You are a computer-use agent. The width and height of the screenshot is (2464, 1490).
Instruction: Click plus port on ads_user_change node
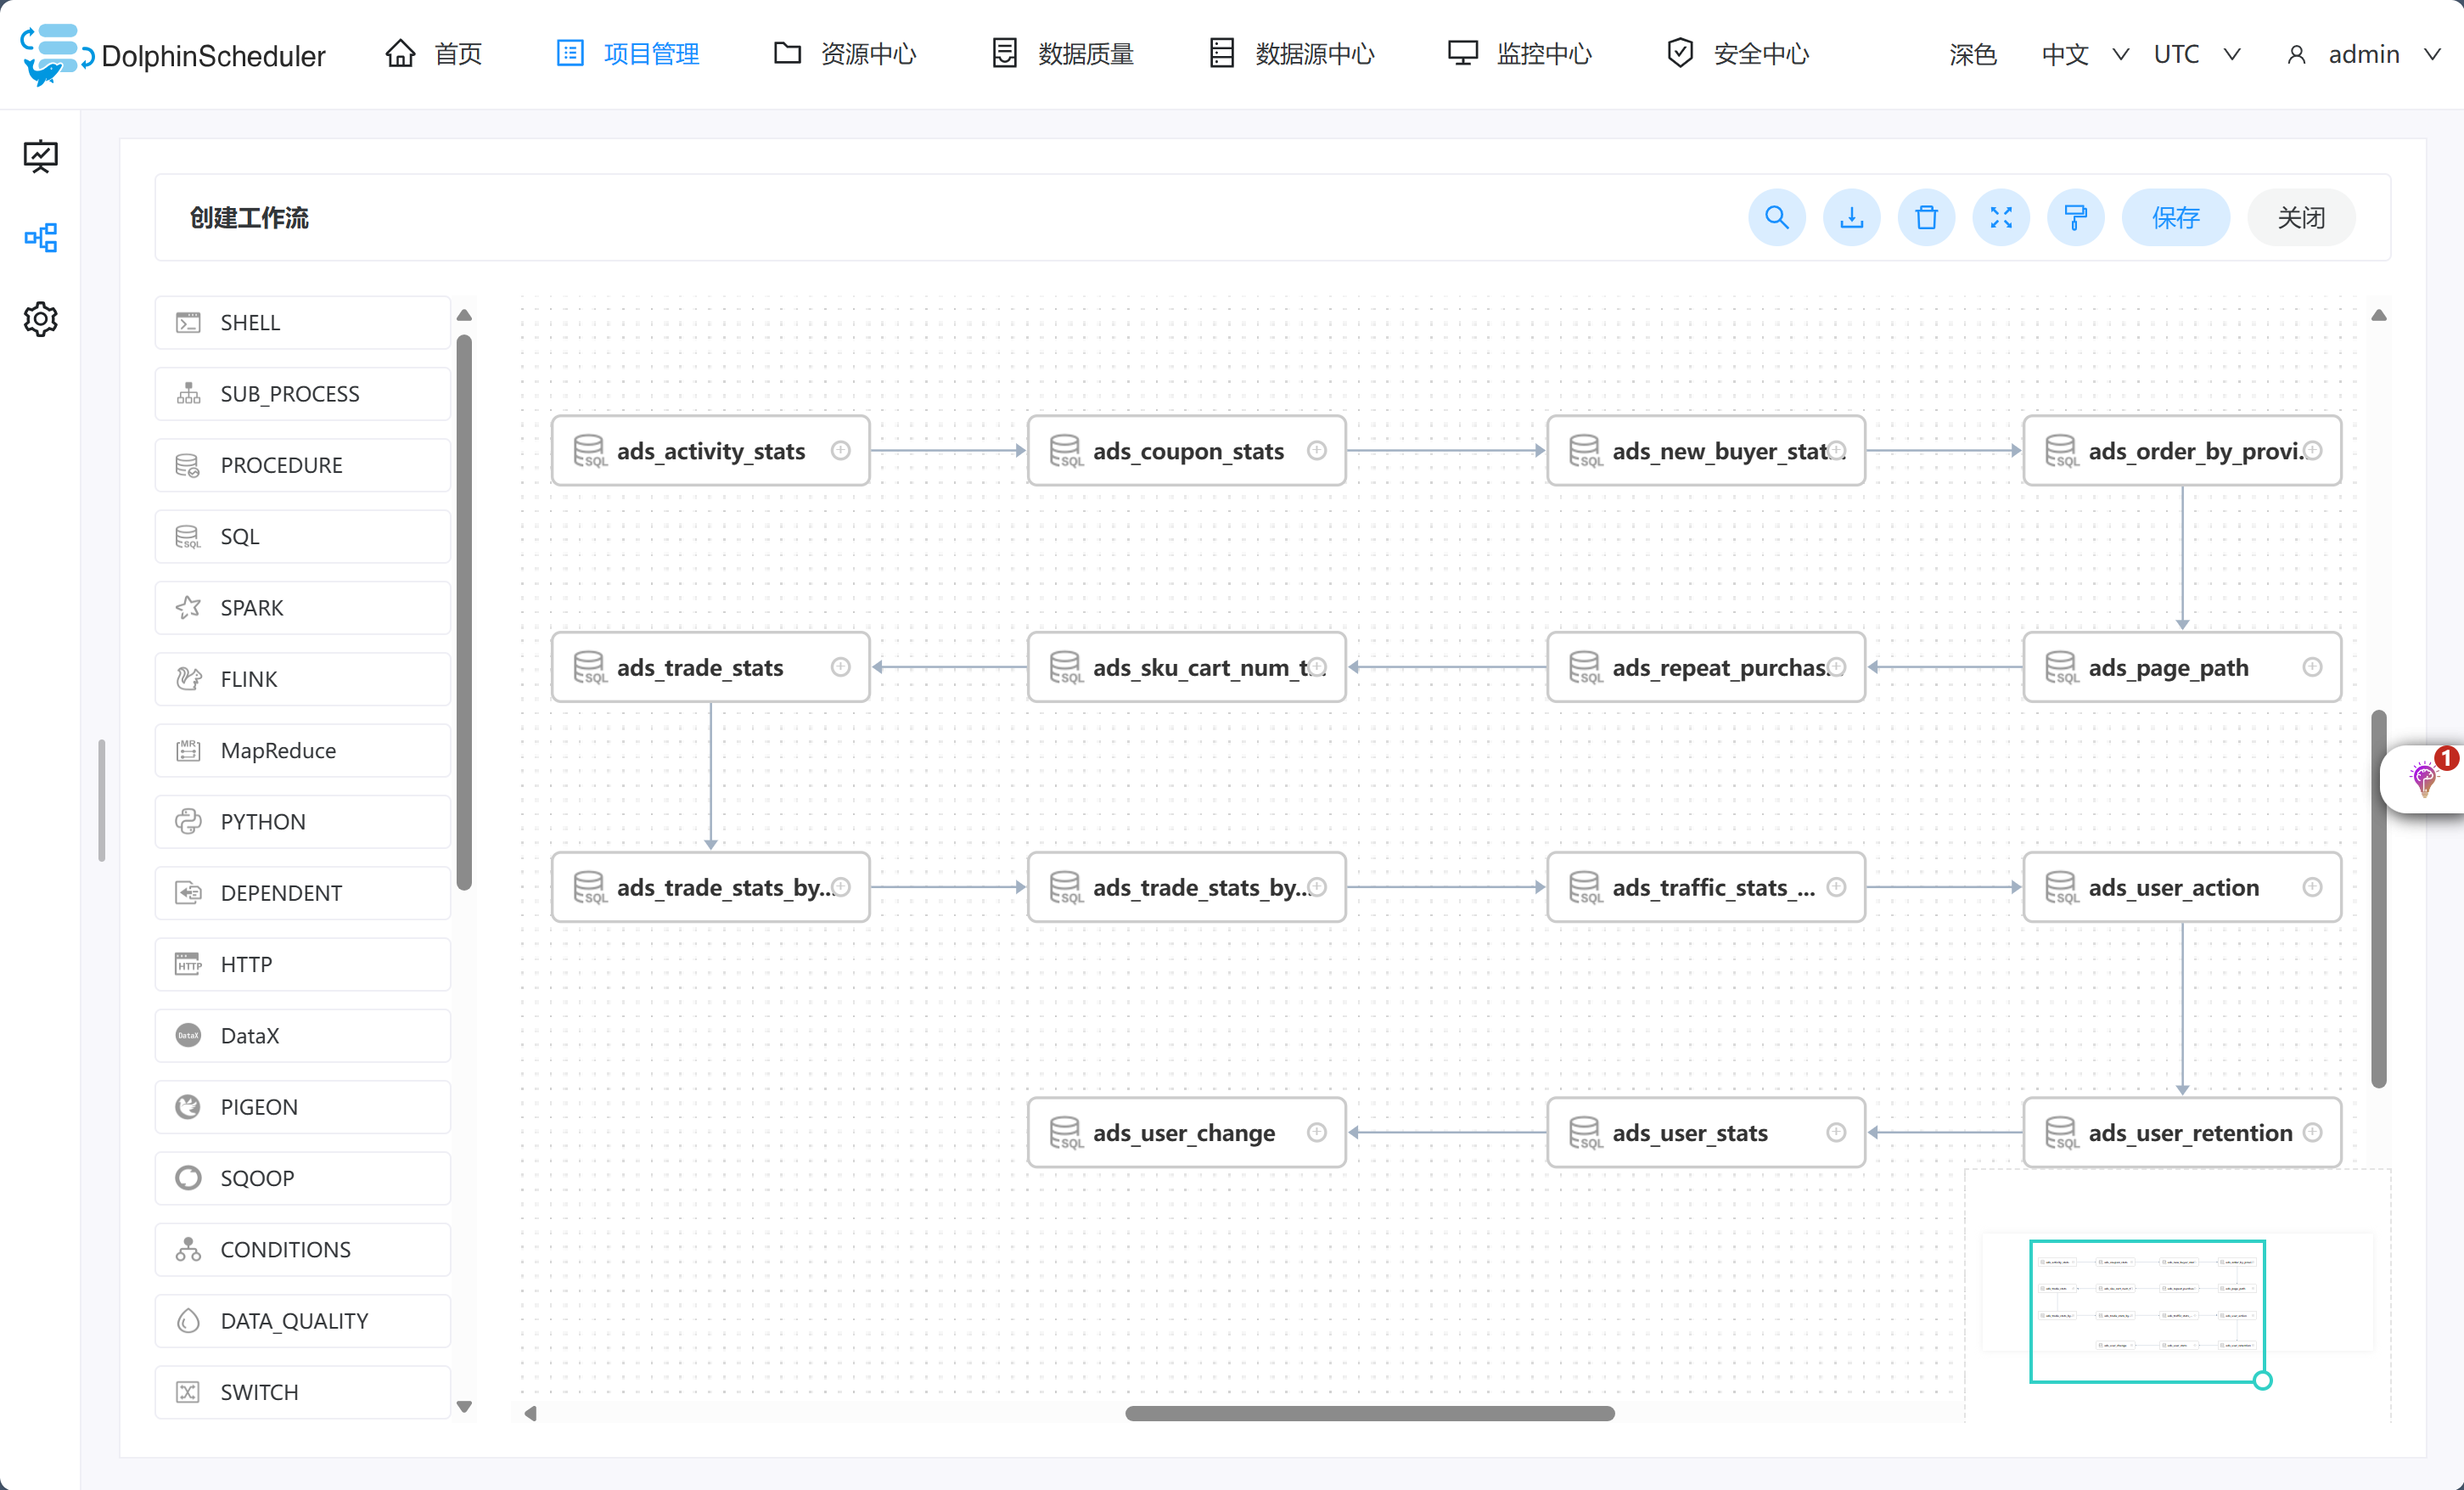coord(1317,1132)
